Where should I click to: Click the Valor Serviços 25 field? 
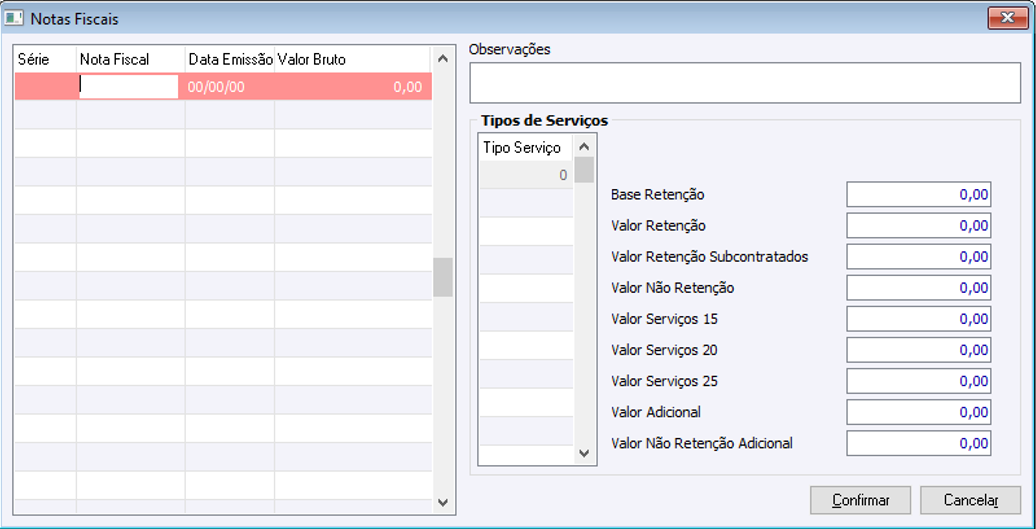pos(918,381)
